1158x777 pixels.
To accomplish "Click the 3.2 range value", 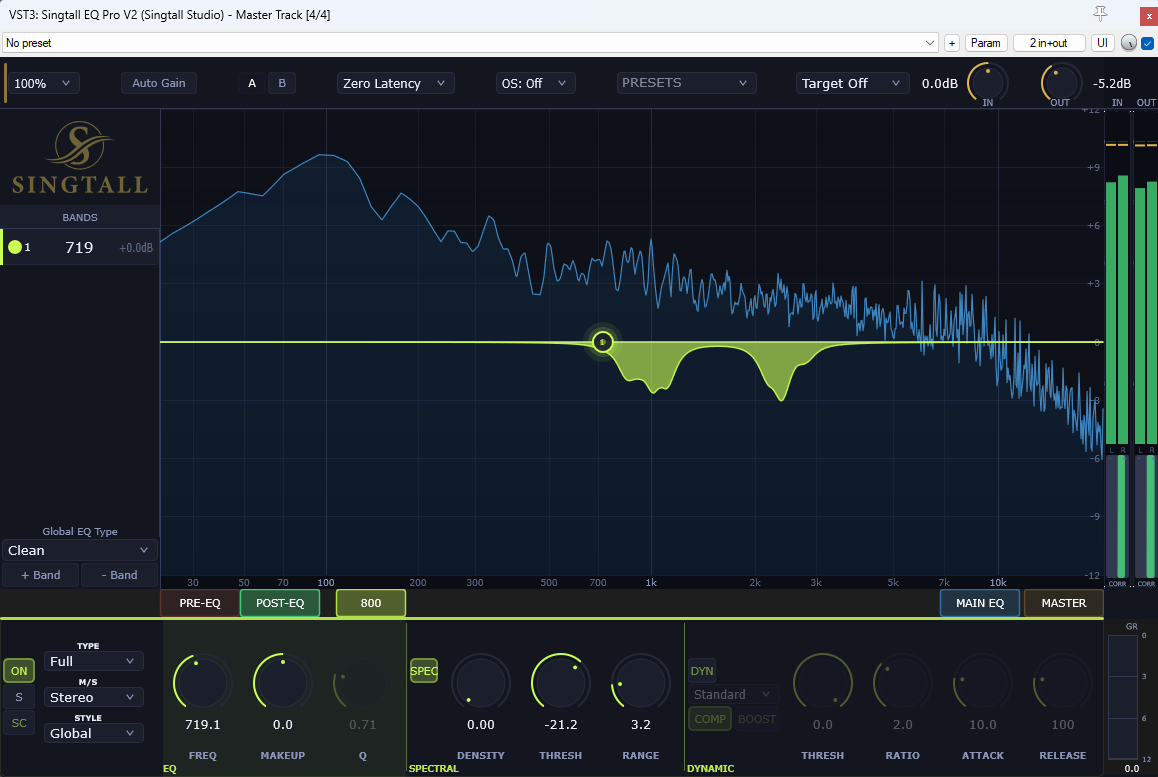I will pyautogui.click(x=640, y=725).
